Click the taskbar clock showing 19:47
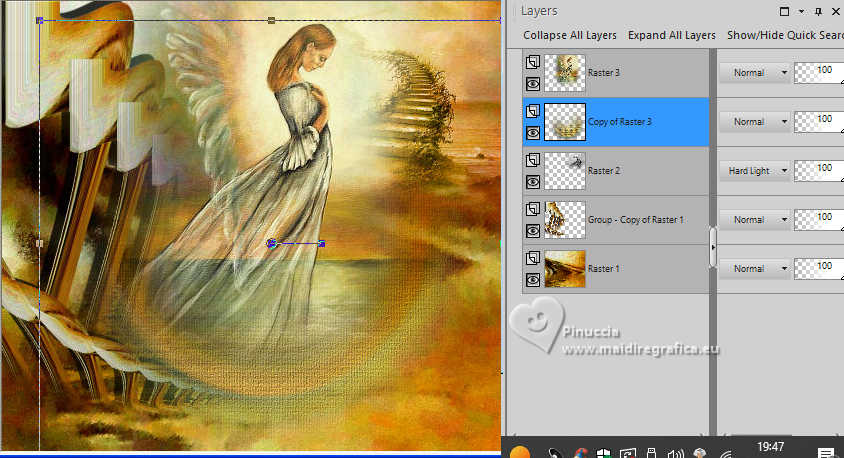The height and width of the screenshot is (458, 844). (x=770, y=447)
